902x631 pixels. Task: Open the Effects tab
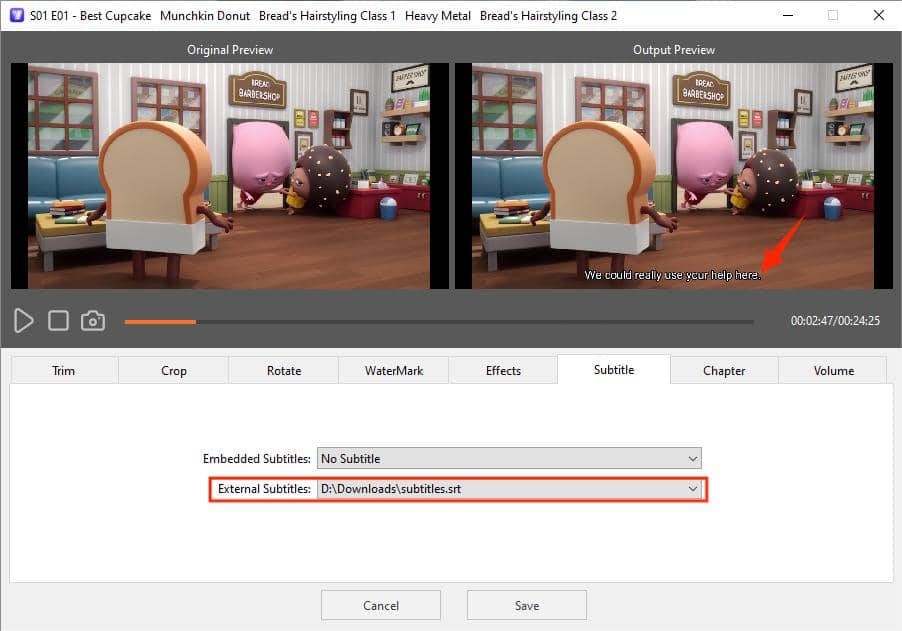tap(503, 370)
